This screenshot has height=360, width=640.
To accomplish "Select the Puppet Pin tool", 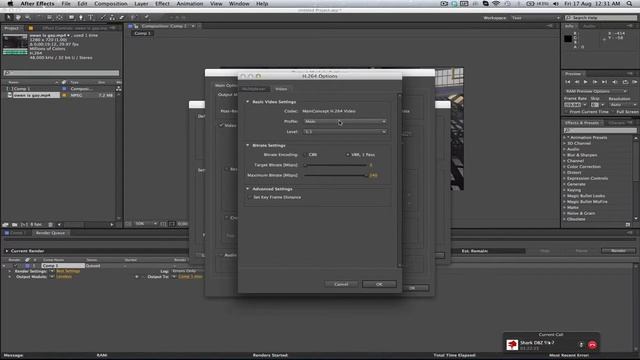I will [147, 18].
